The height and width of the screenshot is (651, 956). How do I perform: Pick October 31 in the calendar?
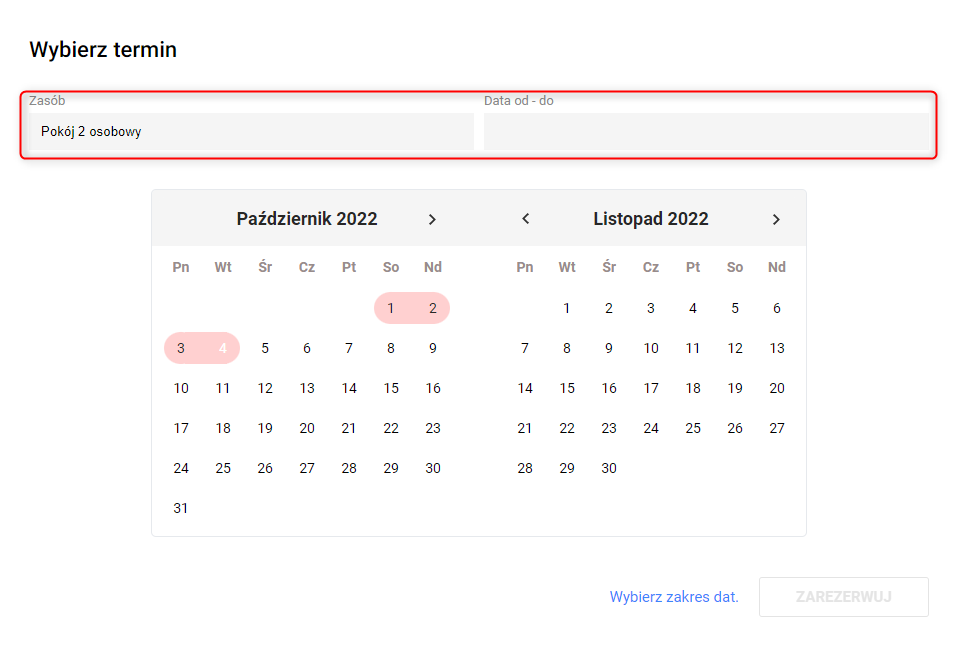(x=181, y=508)
